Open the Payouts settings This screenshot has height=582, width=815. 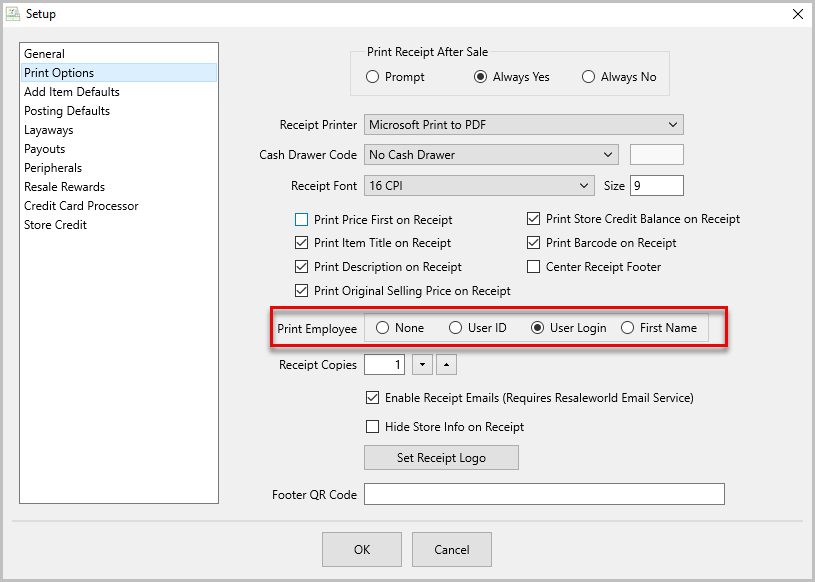119,149
